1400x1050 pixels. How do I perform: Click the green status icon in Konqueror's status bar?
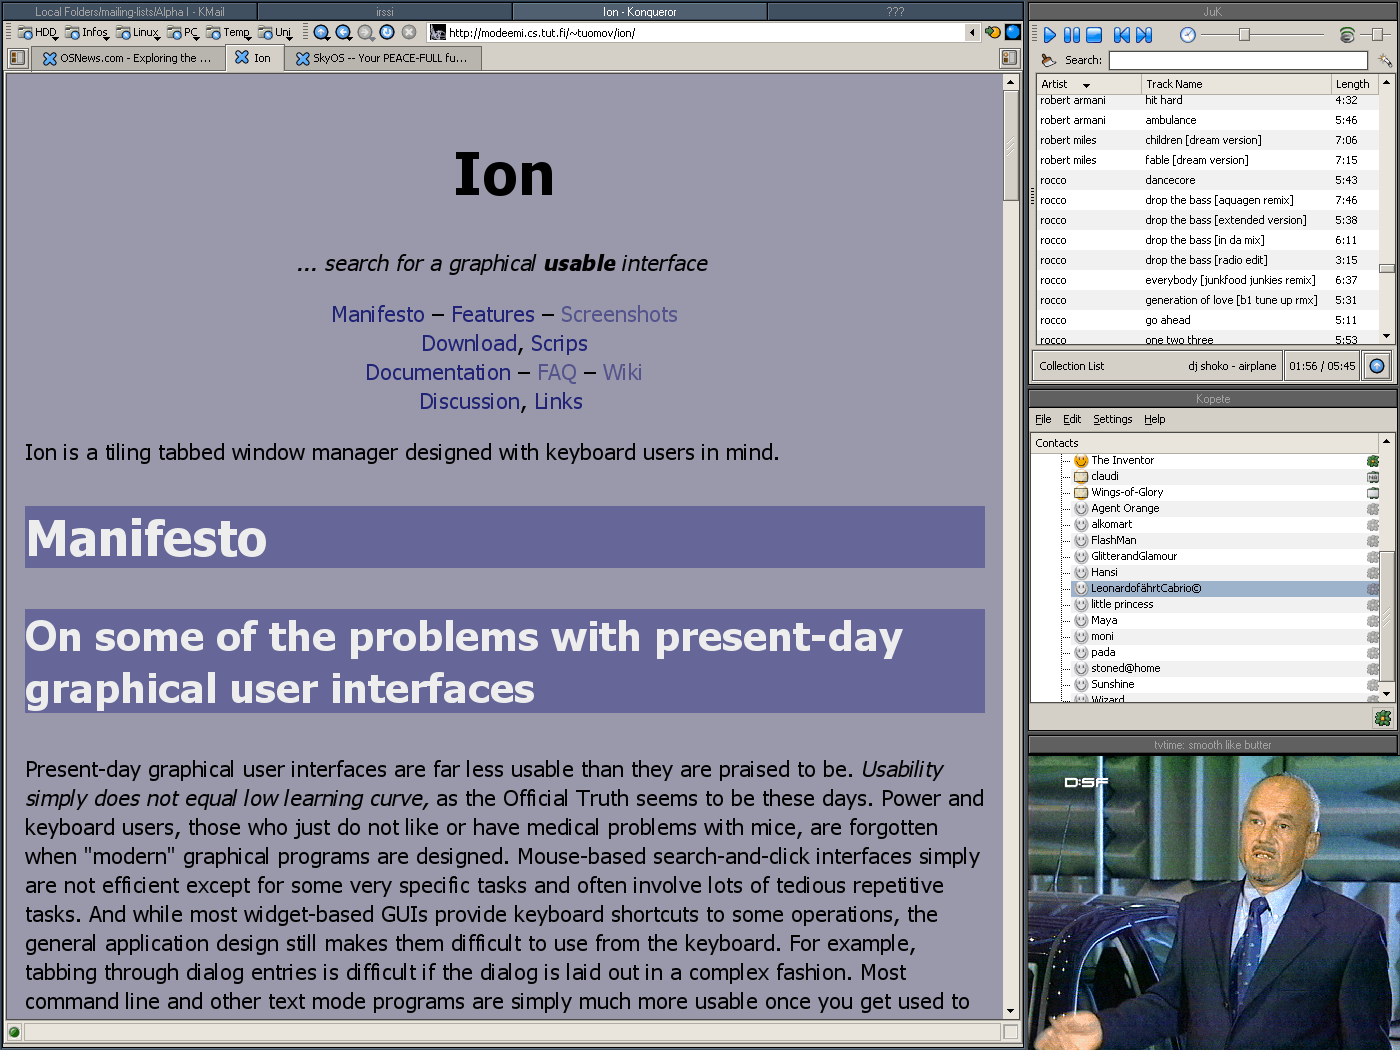pos(14,1033)
